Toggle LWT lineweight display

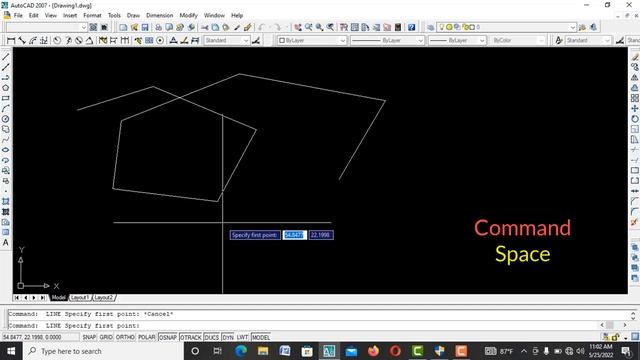pyautogui.click(x=242, y=337)
